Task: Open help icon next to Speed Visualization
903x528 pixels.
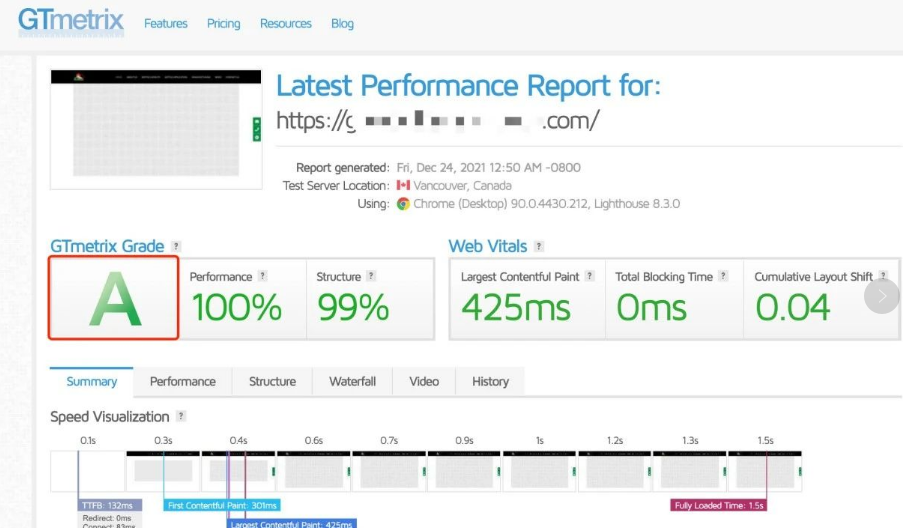Action: tap(181, 416)
